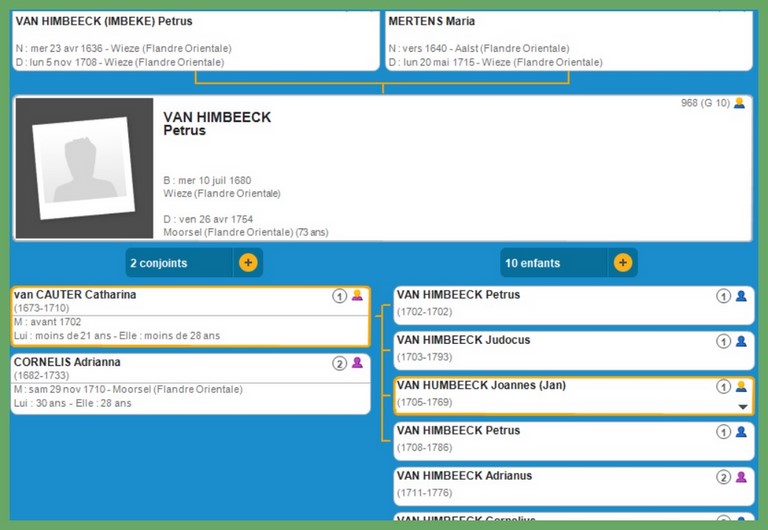The image size is (768, 530).
Task: Click the profile photo placeholder of Petrus
Action: 83,168
